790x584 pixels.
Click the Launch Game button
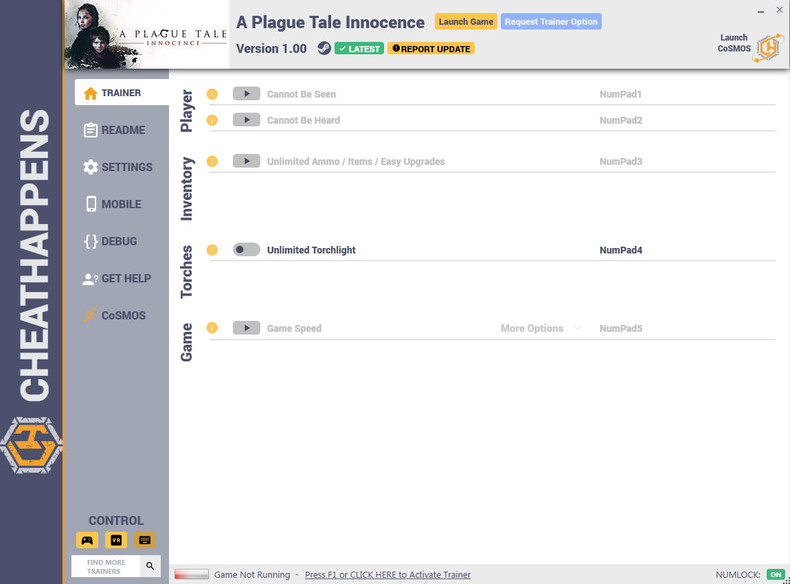pos(466,22)
